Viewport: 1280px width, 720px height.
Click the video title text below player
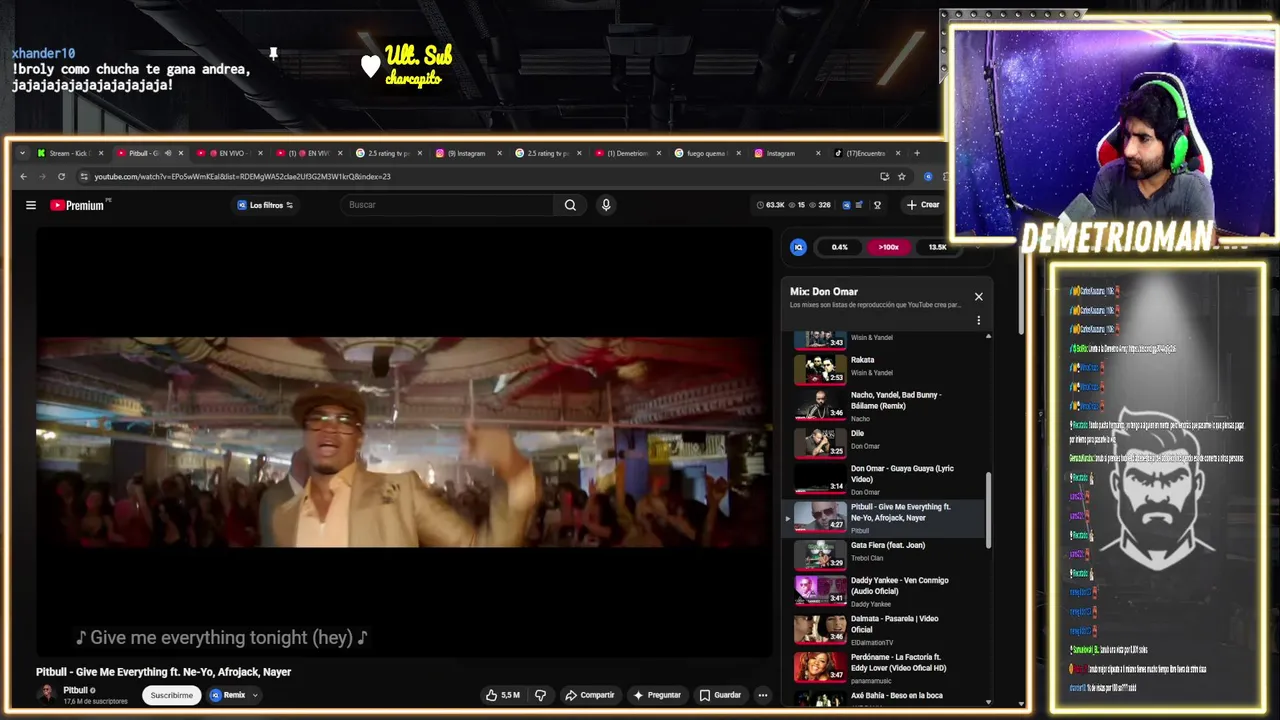pyautogui.click(x=163, y=672)
